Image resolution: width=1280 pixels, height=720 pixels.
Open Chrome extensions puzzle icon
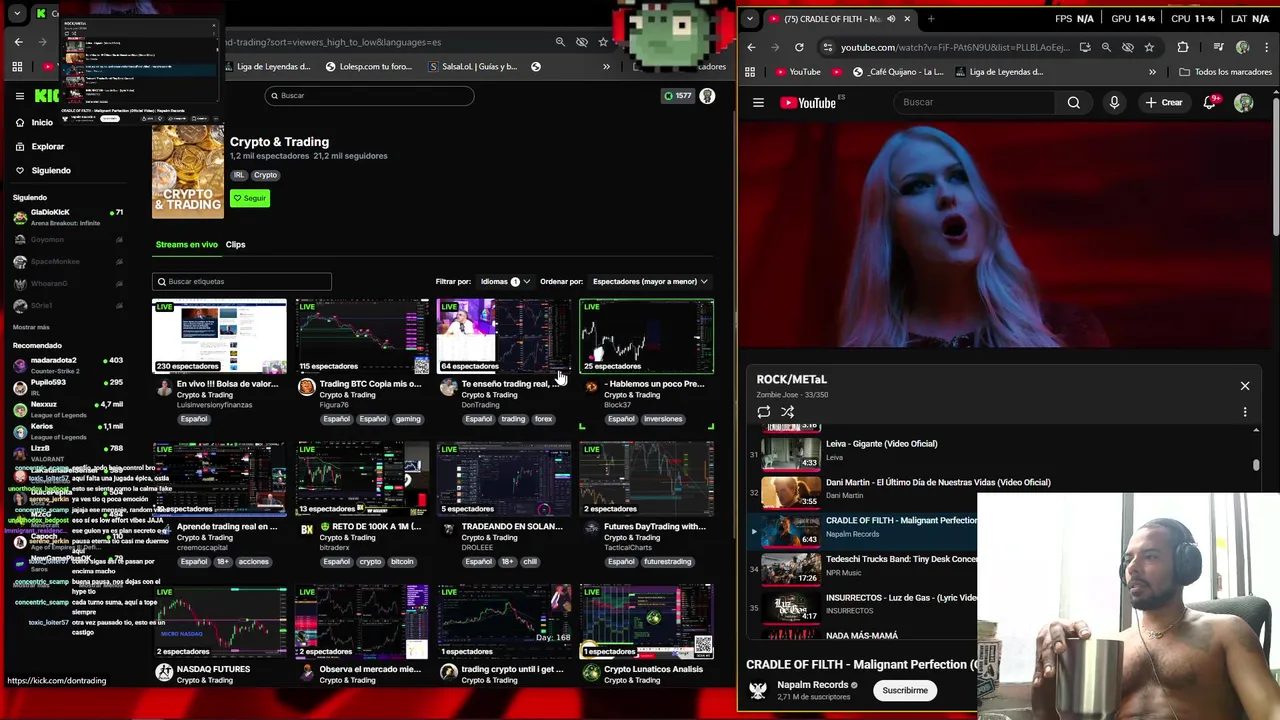click(x=1183, y=47)
